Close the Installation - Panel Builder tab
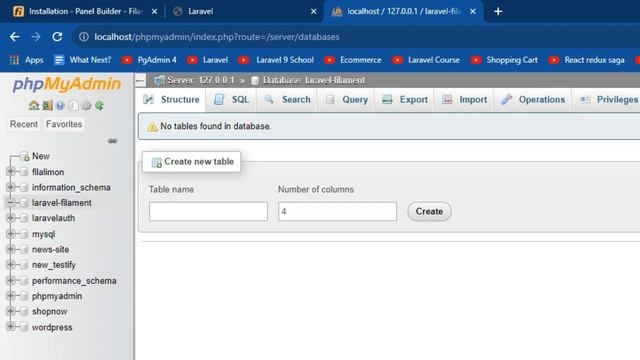The width and height of the screenshot is (640, 360). click(154, 11)
